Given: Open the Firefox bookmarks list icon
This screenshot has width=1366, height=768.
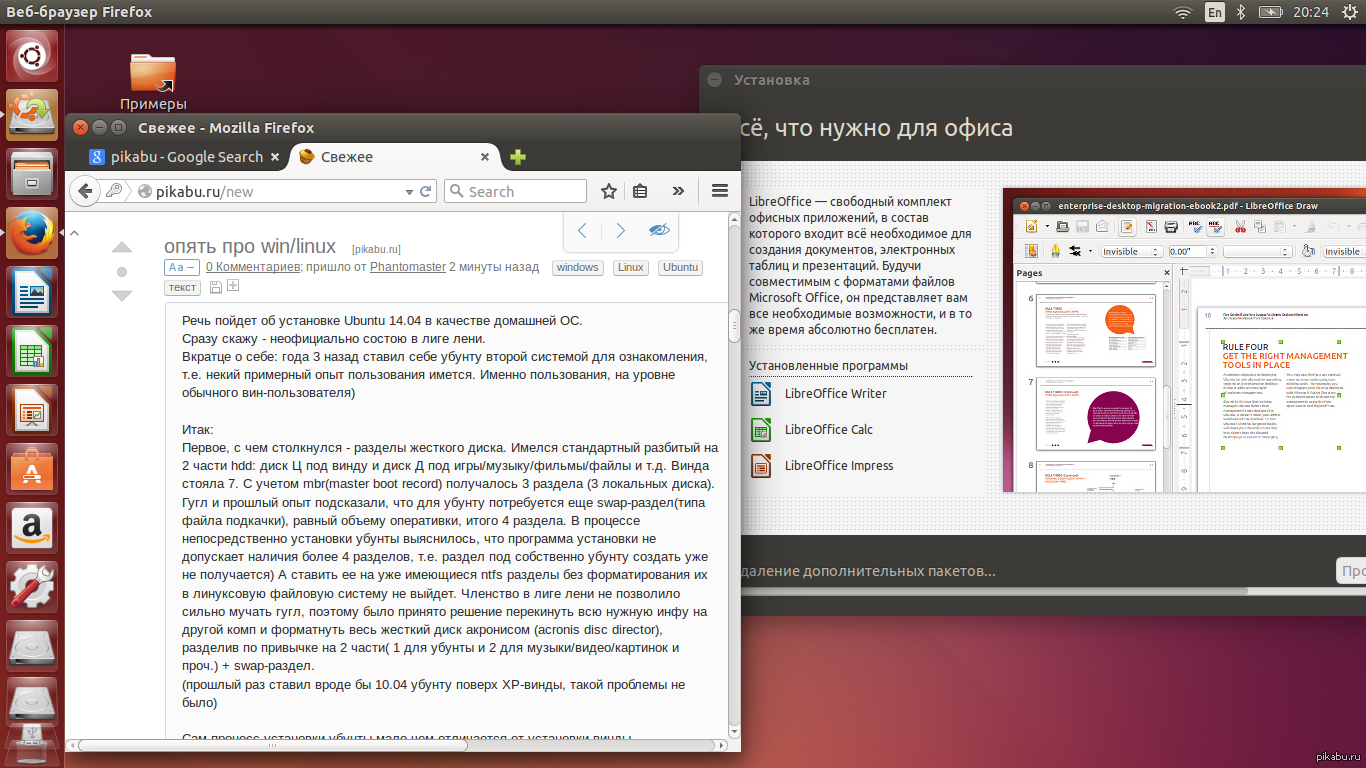Looking at the screenshot, I should pyautogui.click(x=641, y=191).
